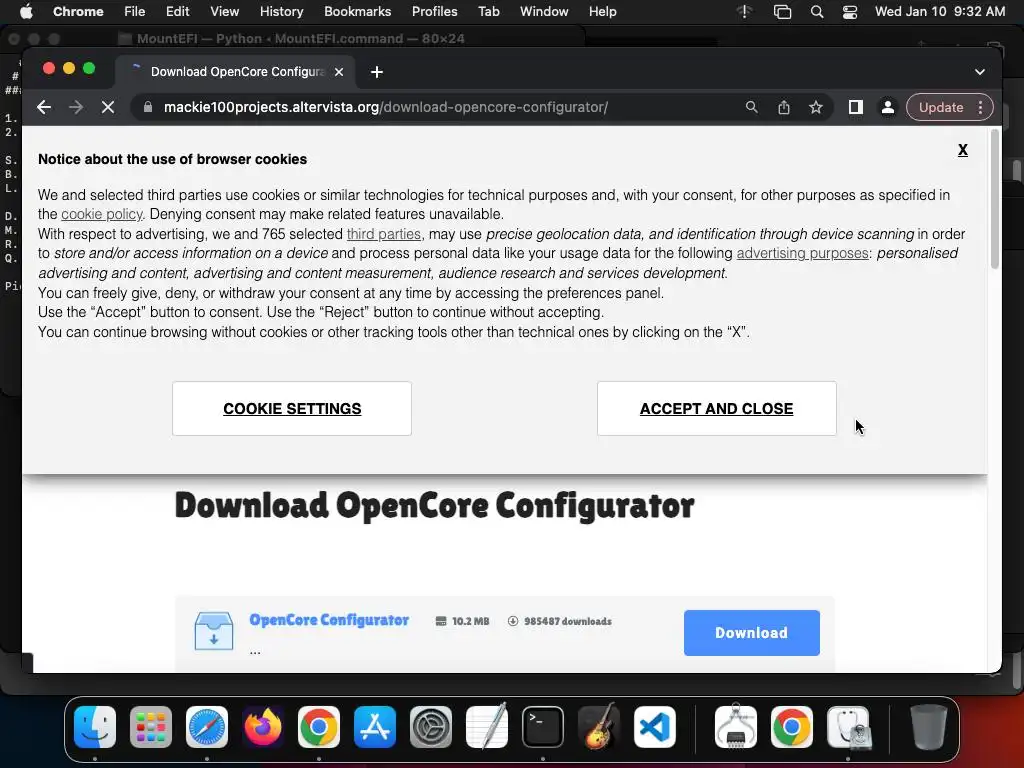Open the Chrome app menu
This screenshot has width=1024, height=768.
tap(78, 12)
